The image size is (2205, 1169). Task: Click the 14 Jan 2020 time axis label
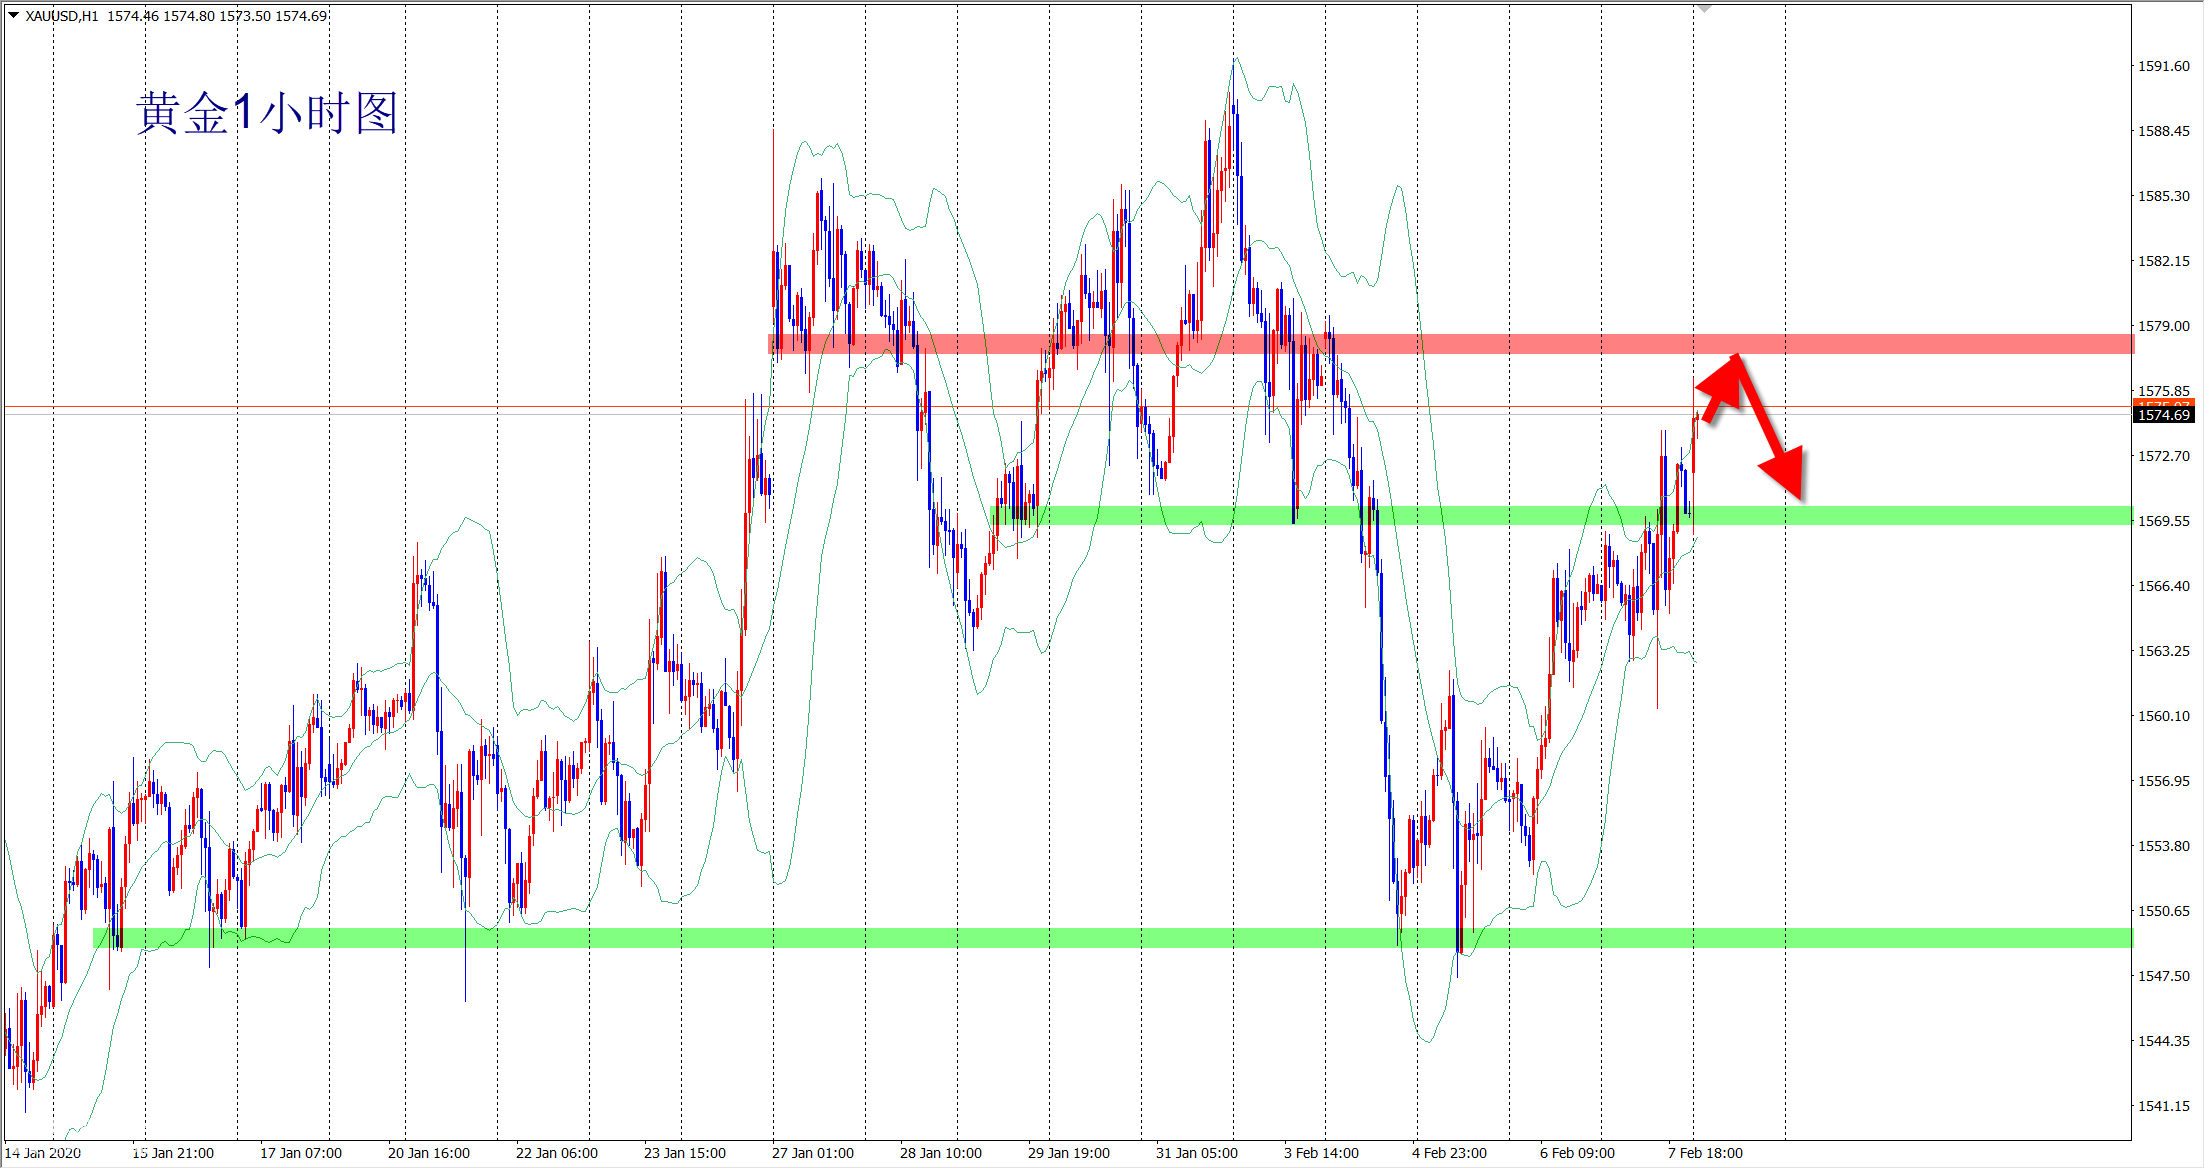click(43, 1153)
